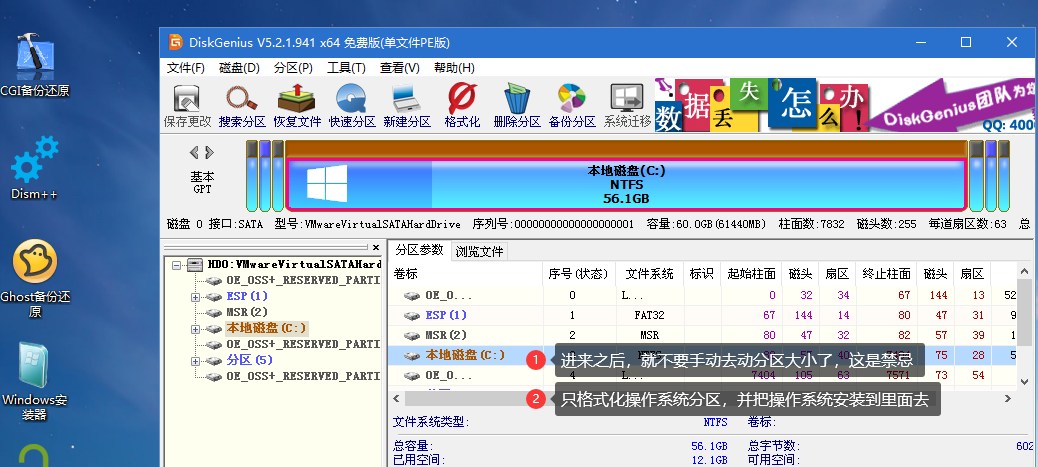Choose the 格式化 (Format) toolbar icon
This screenshot has height=467, width=1038.
tap(462, 106)
